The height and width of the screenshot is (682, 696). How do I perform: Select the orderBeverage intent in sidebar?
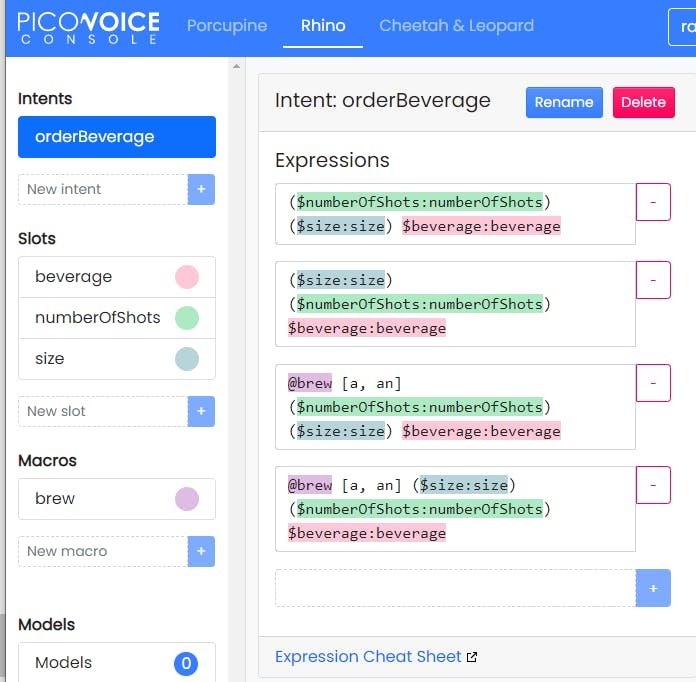coord(117,137)
